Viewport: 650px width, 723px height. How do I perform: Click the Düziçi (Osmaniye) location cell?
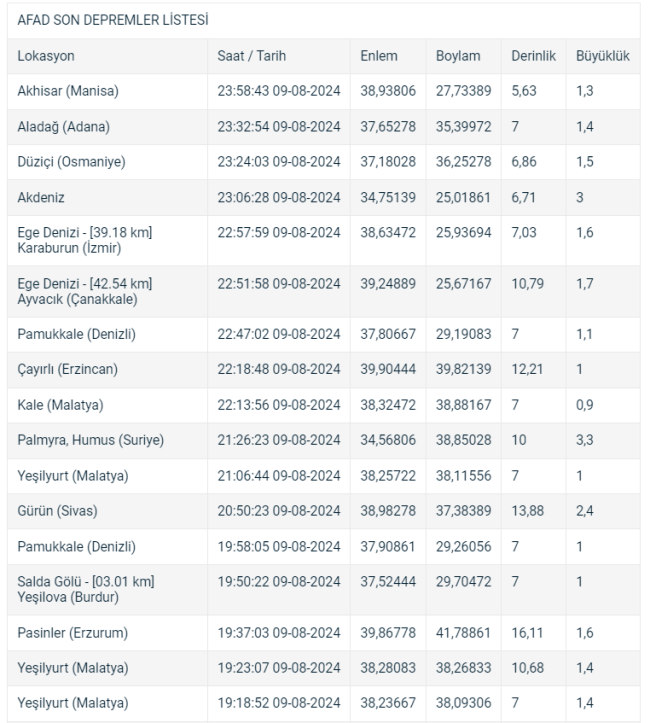[71, 162]
